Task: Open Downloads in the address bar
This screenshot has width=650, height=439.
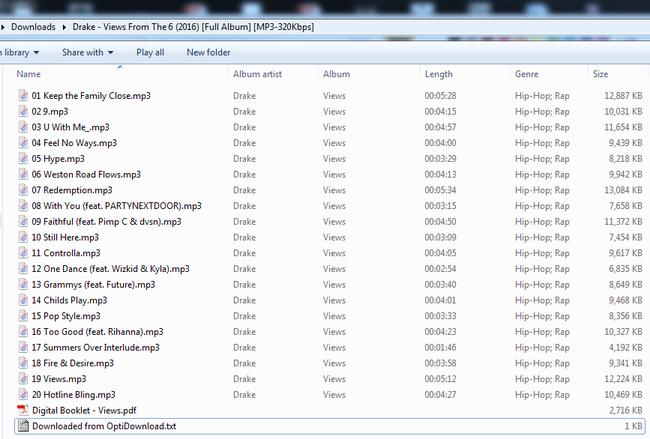Action: [x=33, y=27]
